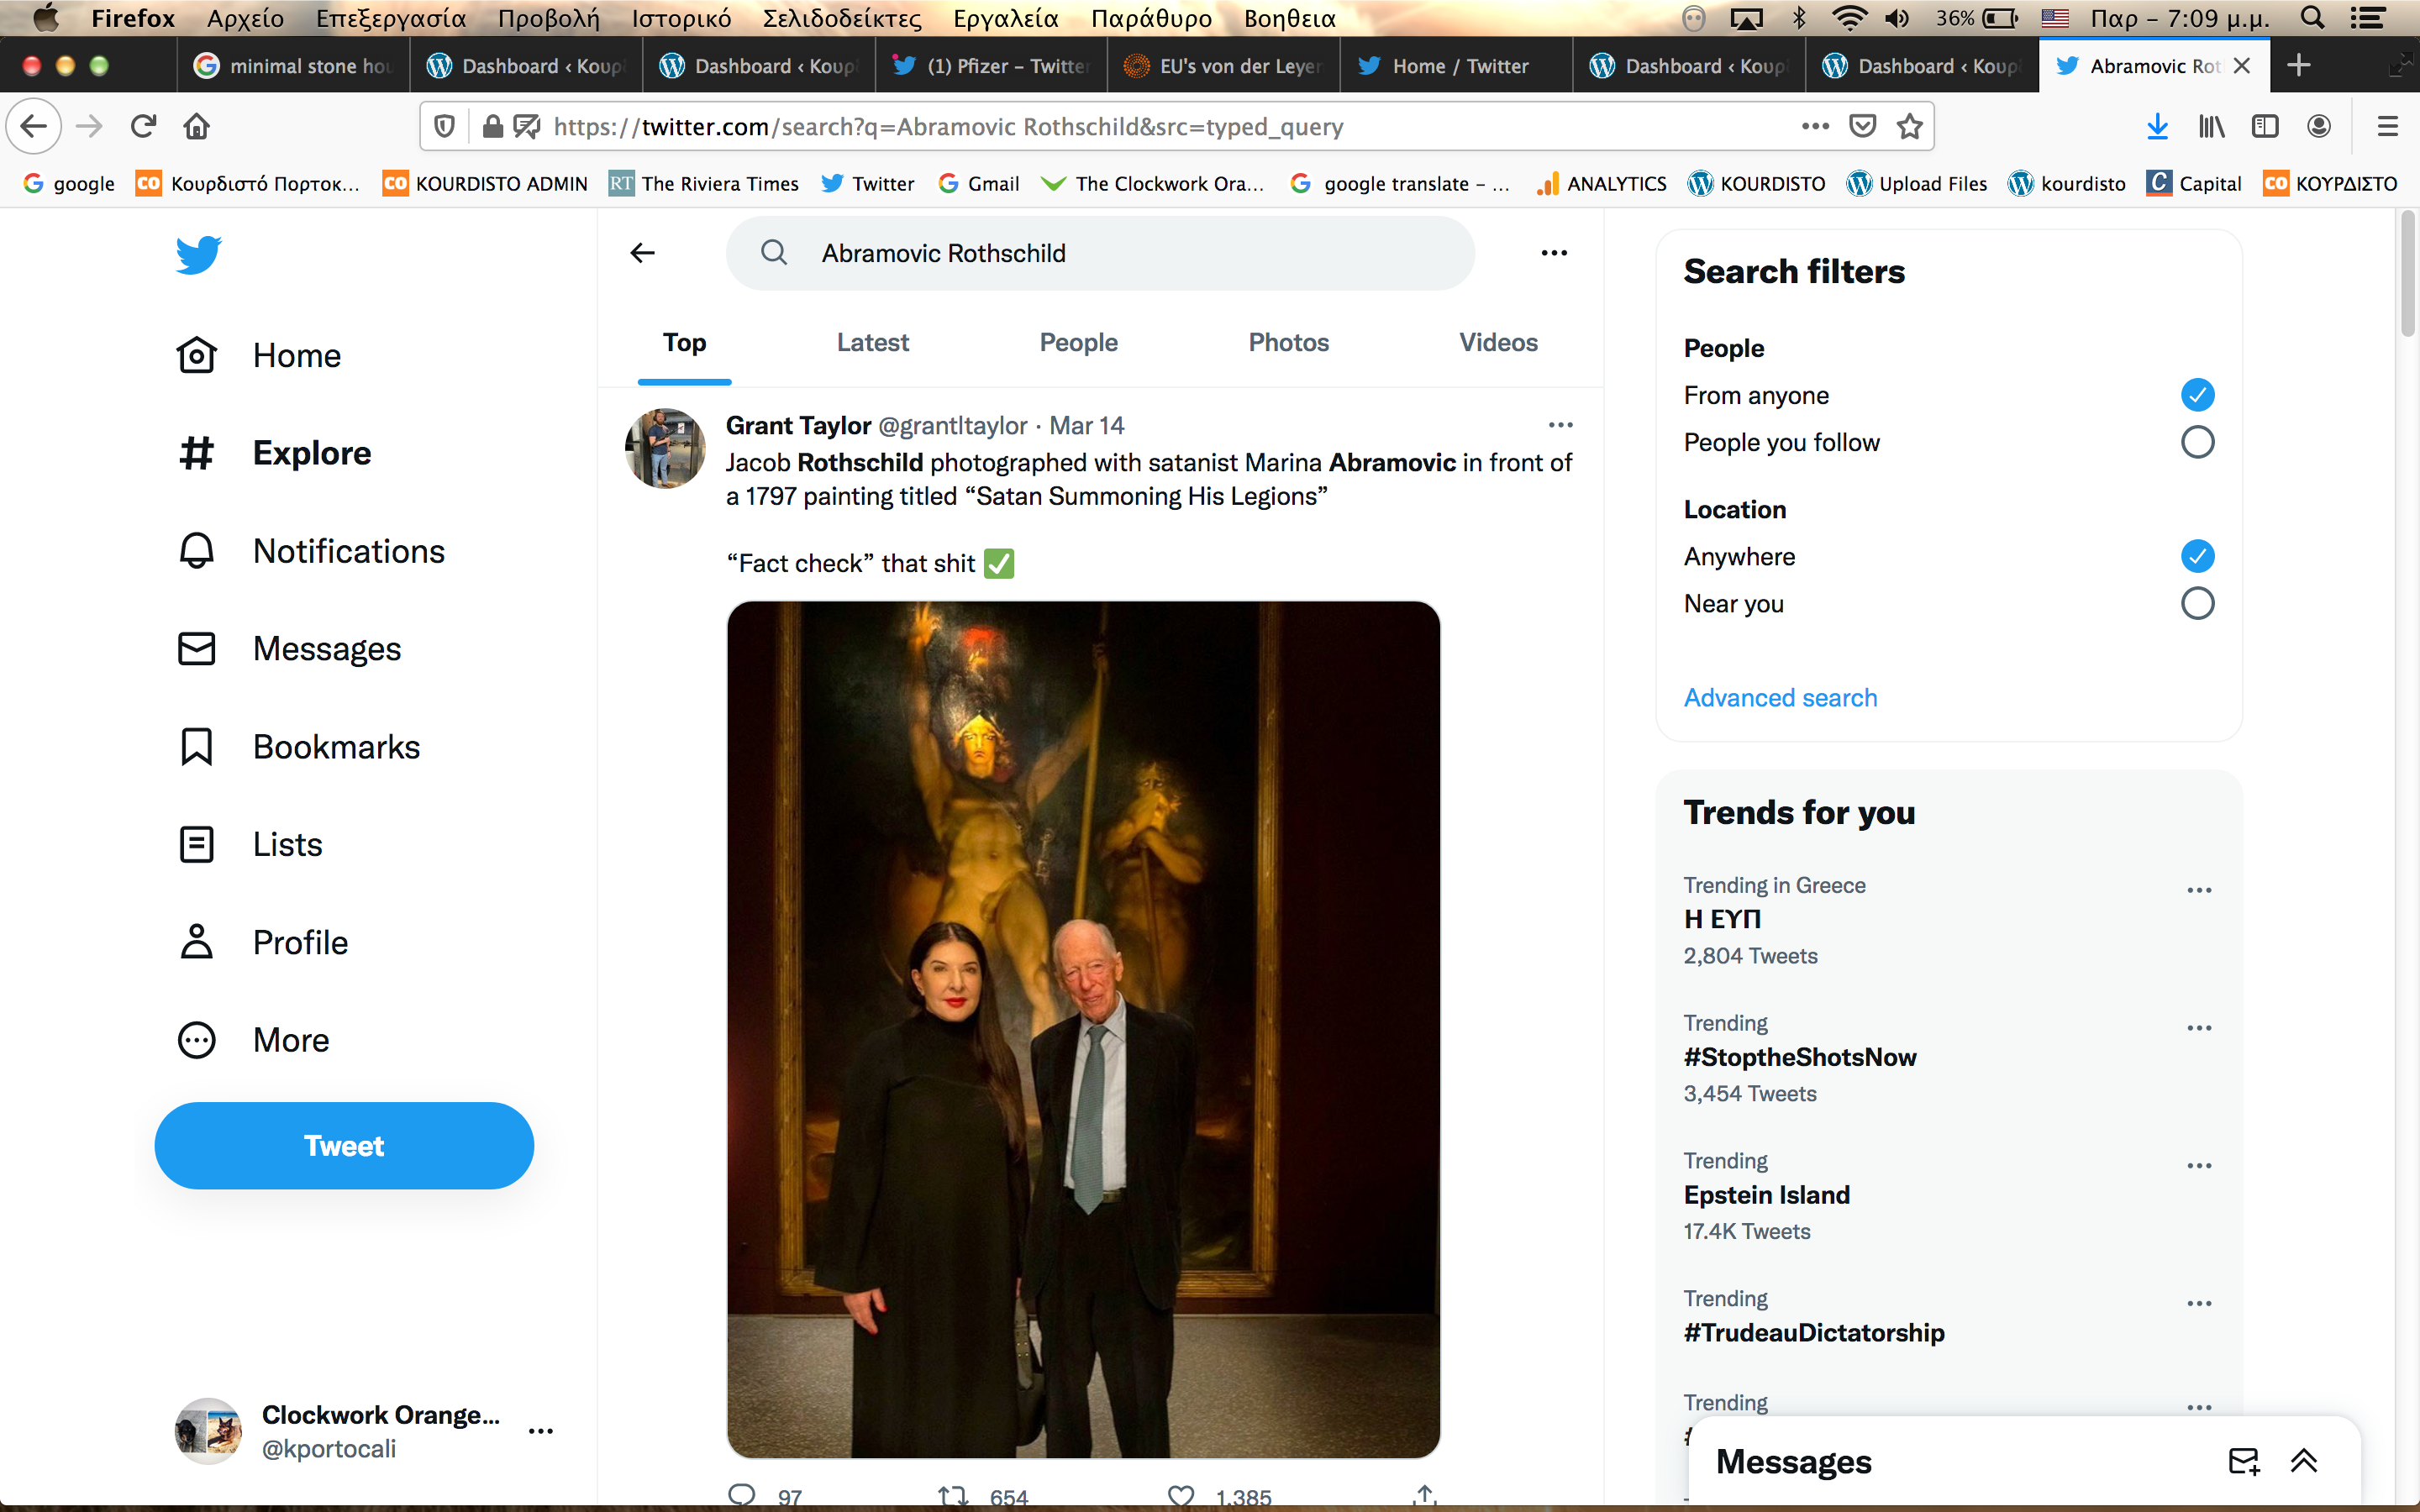Select the Near you location filter
Image resolution: width=2420 pixels, height=1512 pixels.
2197,603
